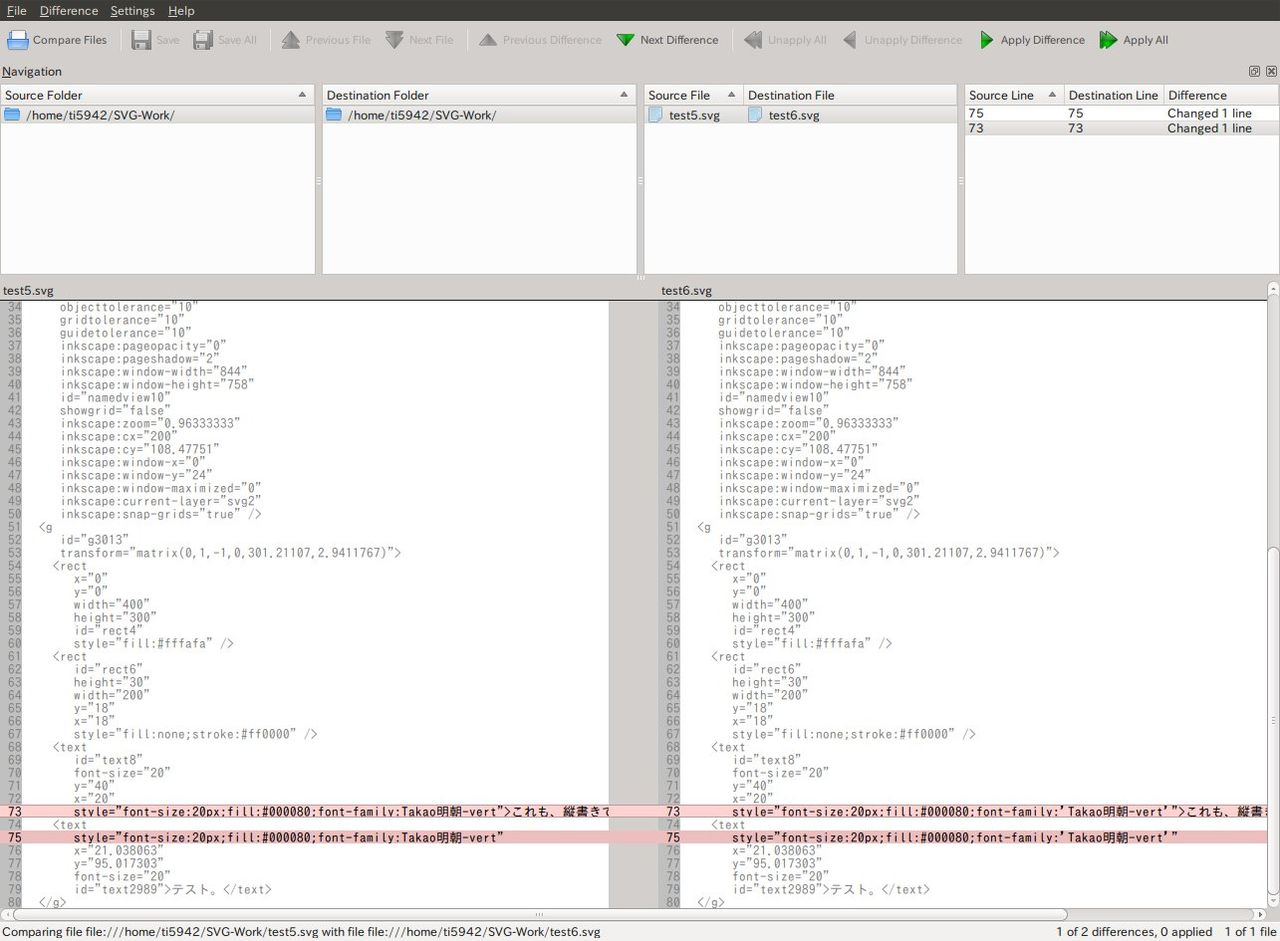Select destination folder /home/ti5942/SVG-Work/ row

click(479, 115)
